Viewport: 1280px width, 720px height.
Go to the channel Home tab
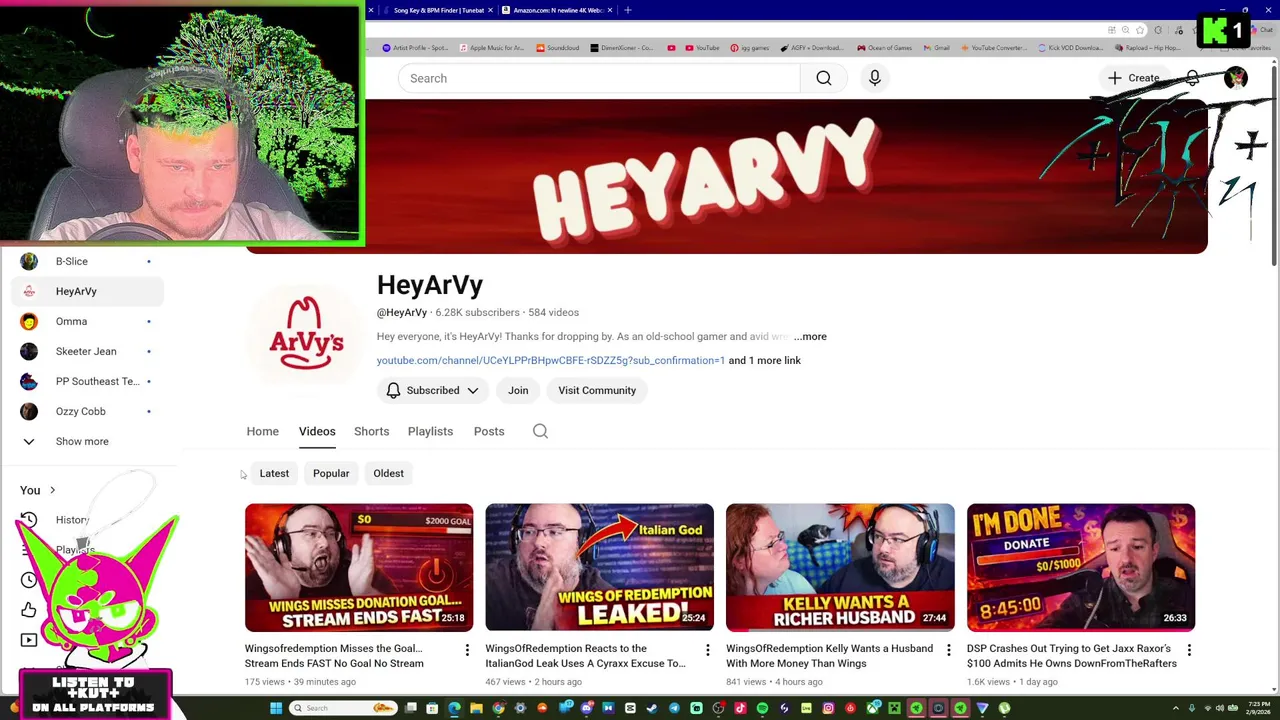263,431
